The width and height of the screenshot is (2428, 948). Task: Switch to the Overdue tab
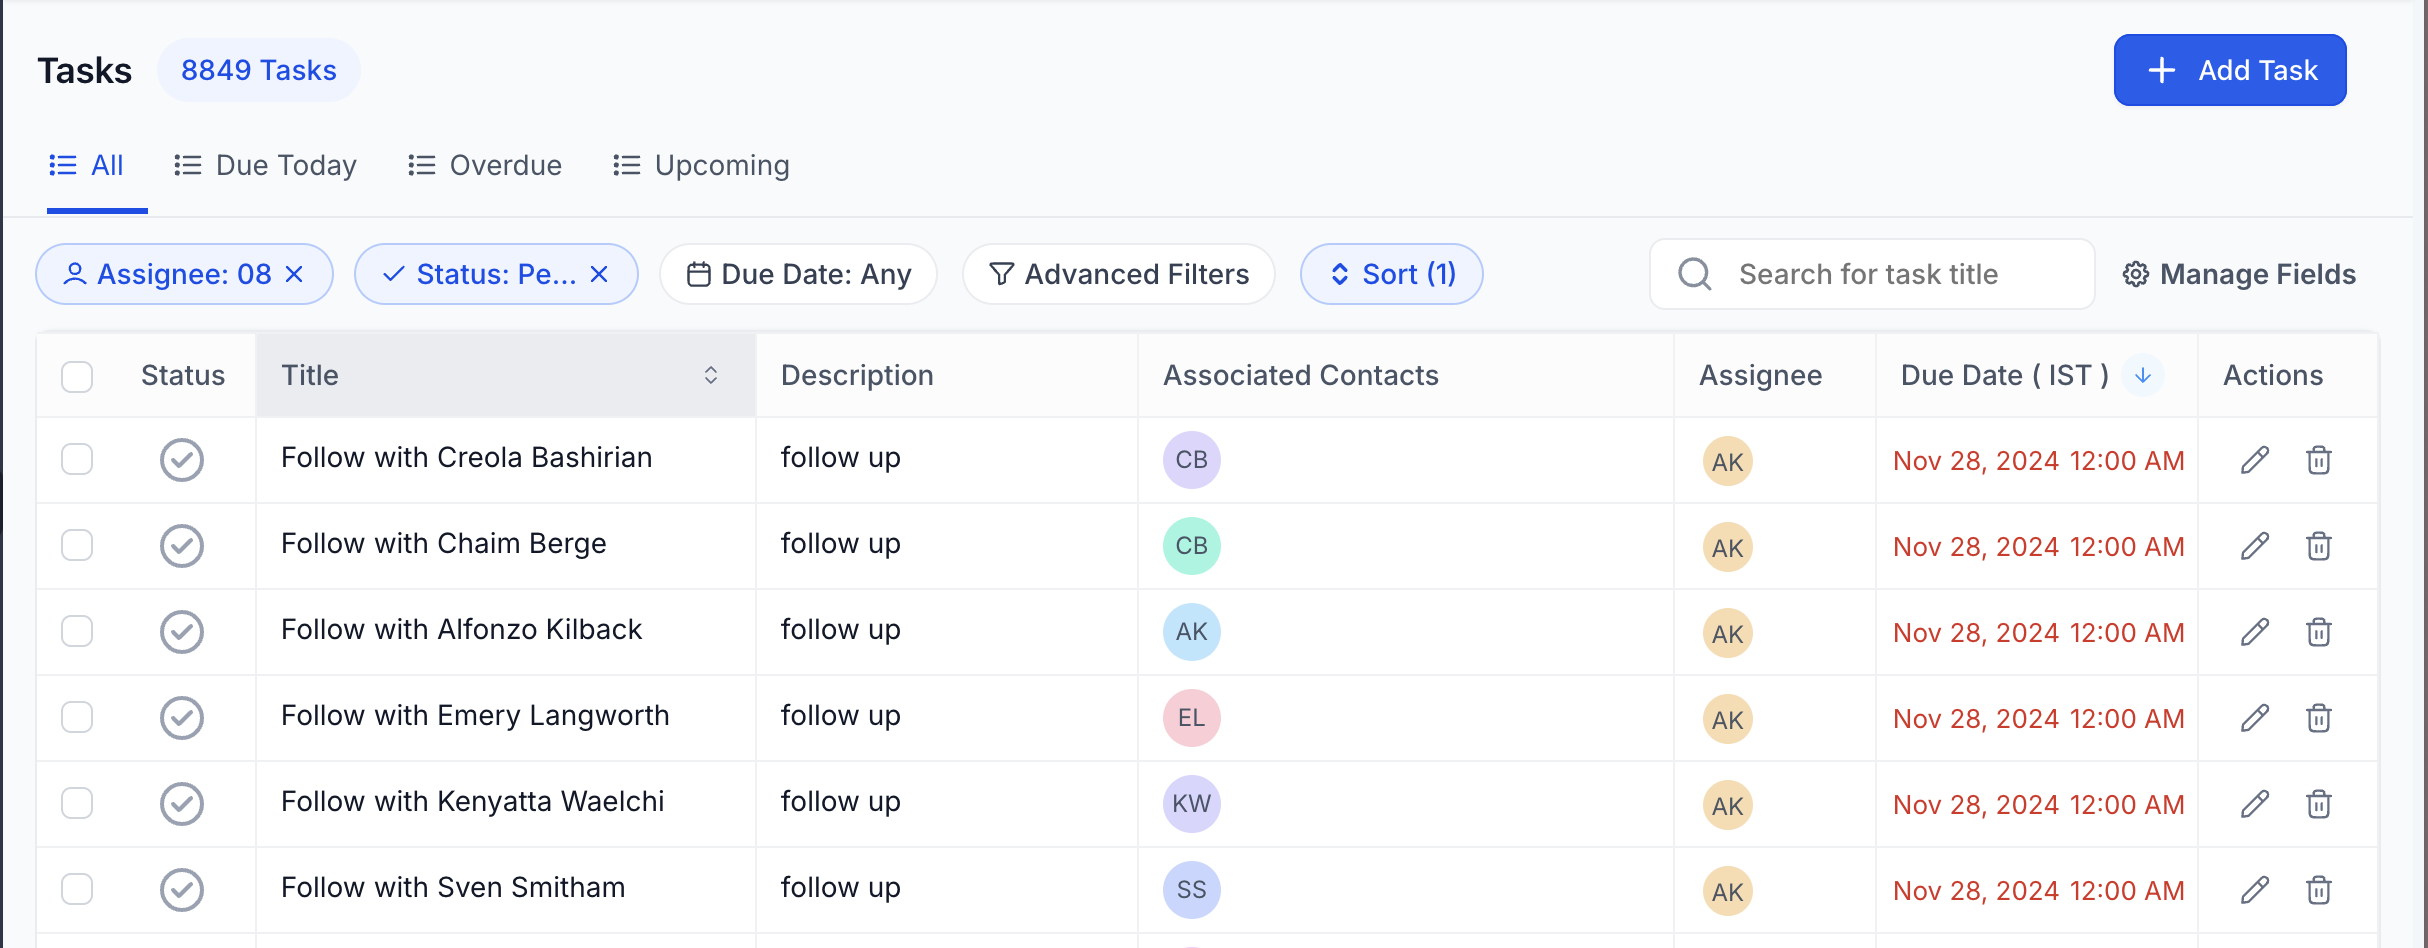[485, 165]
